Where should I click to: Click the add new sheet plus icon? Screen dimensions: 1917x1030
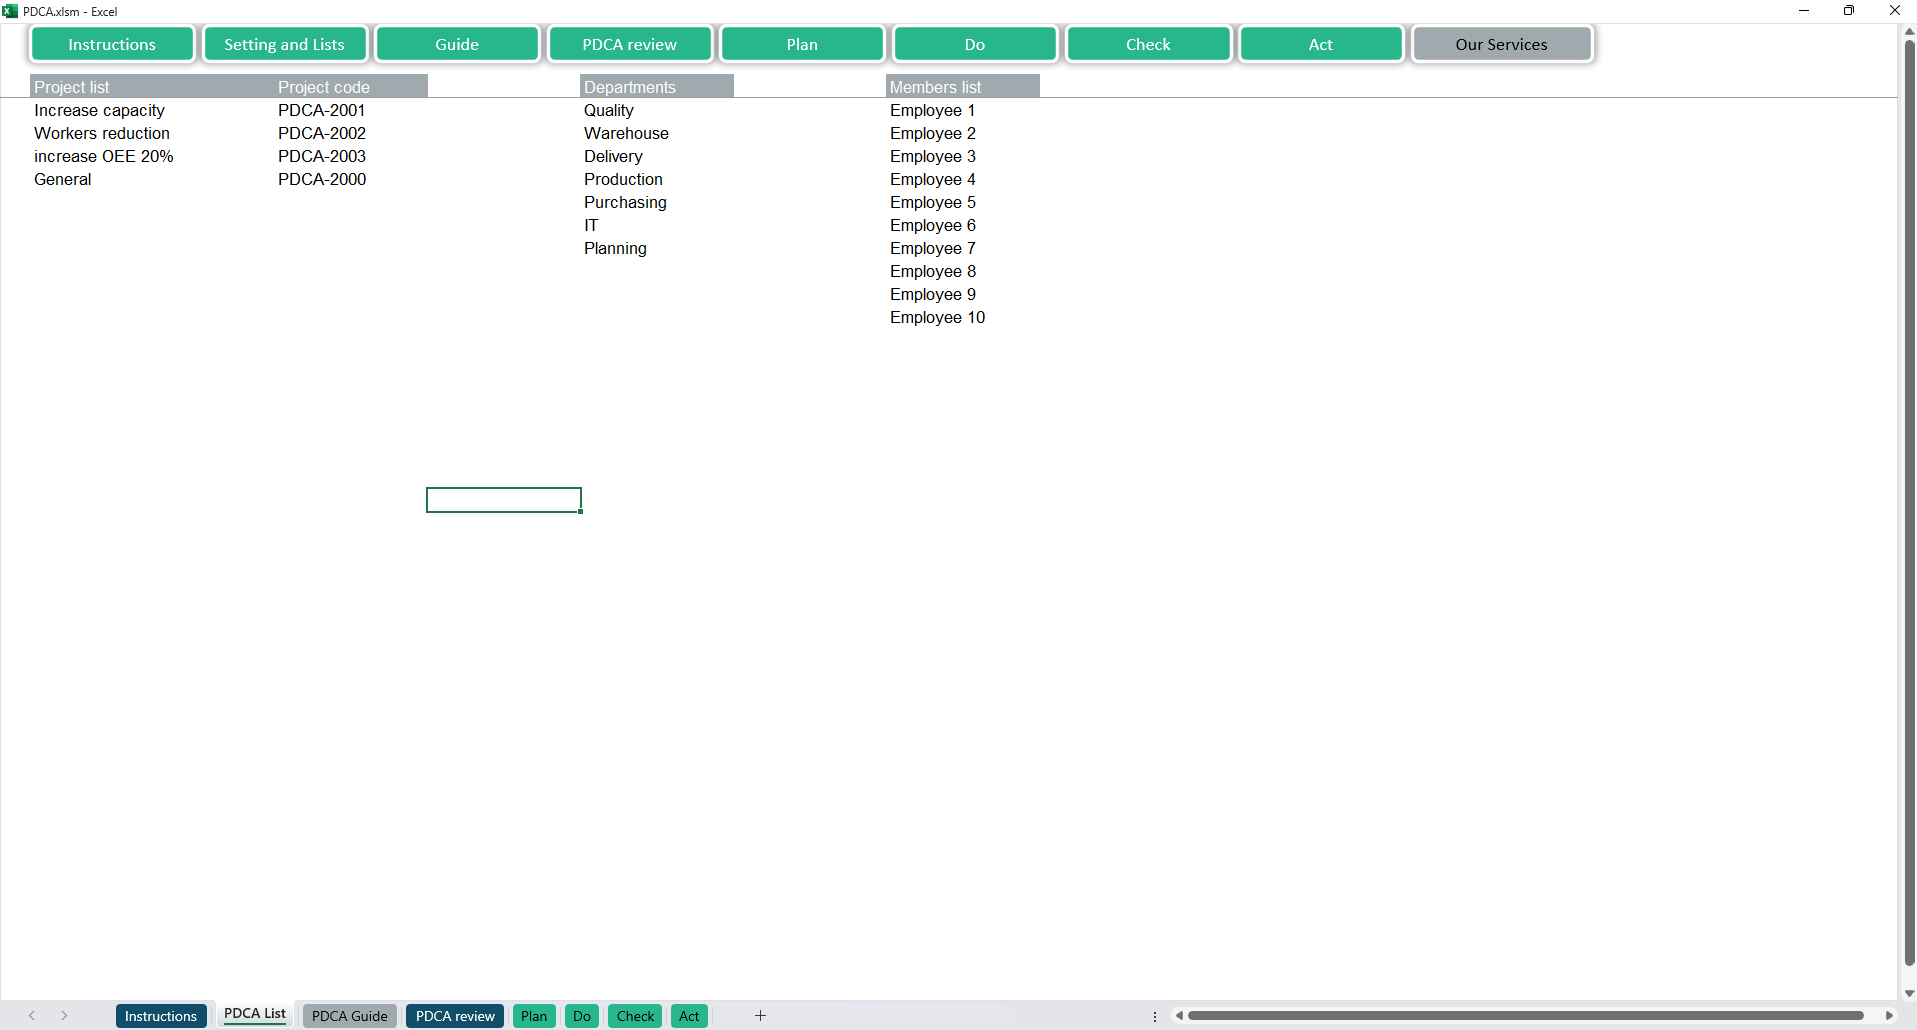(x=760, y=1016)
